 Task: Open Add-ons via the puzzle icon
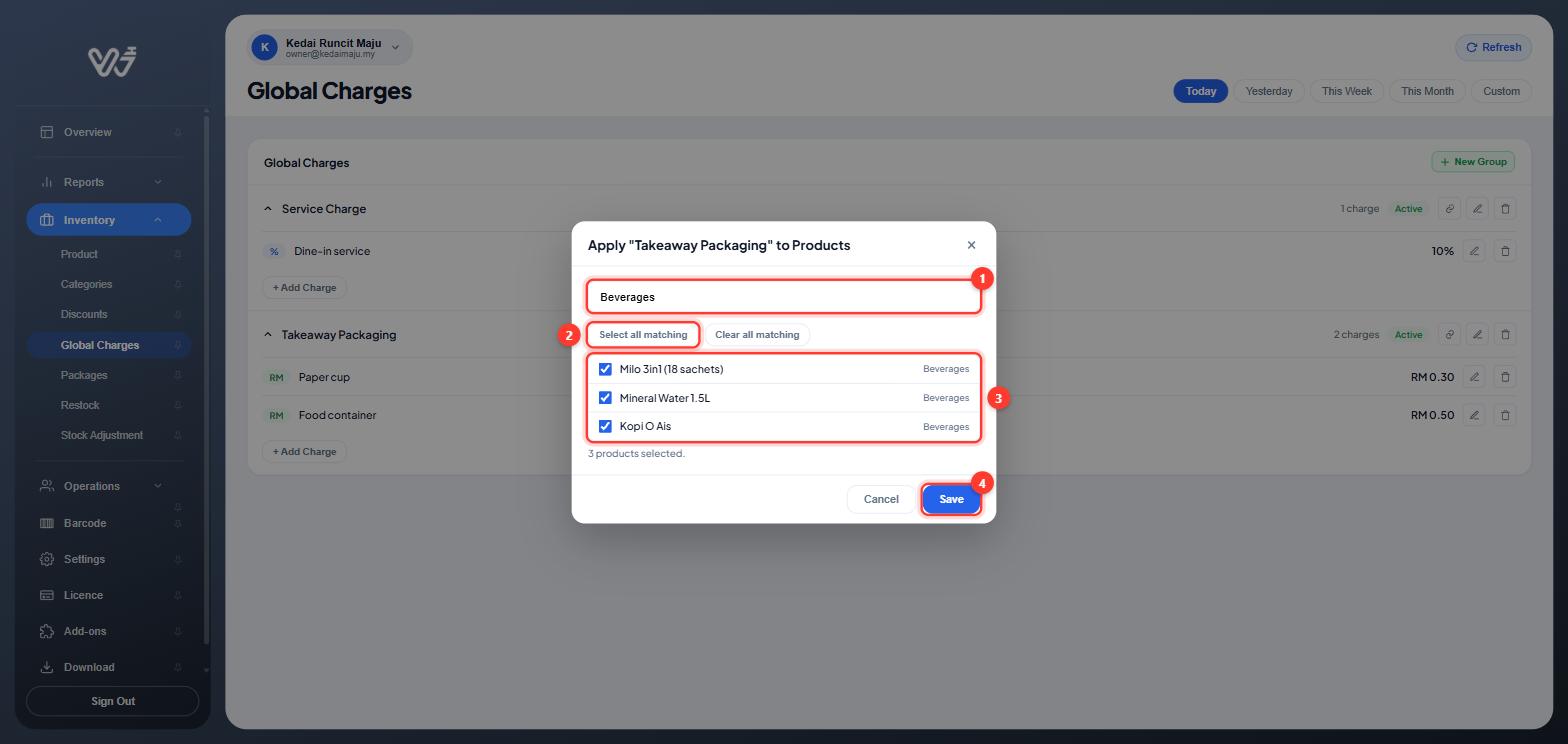pos(46,631)
